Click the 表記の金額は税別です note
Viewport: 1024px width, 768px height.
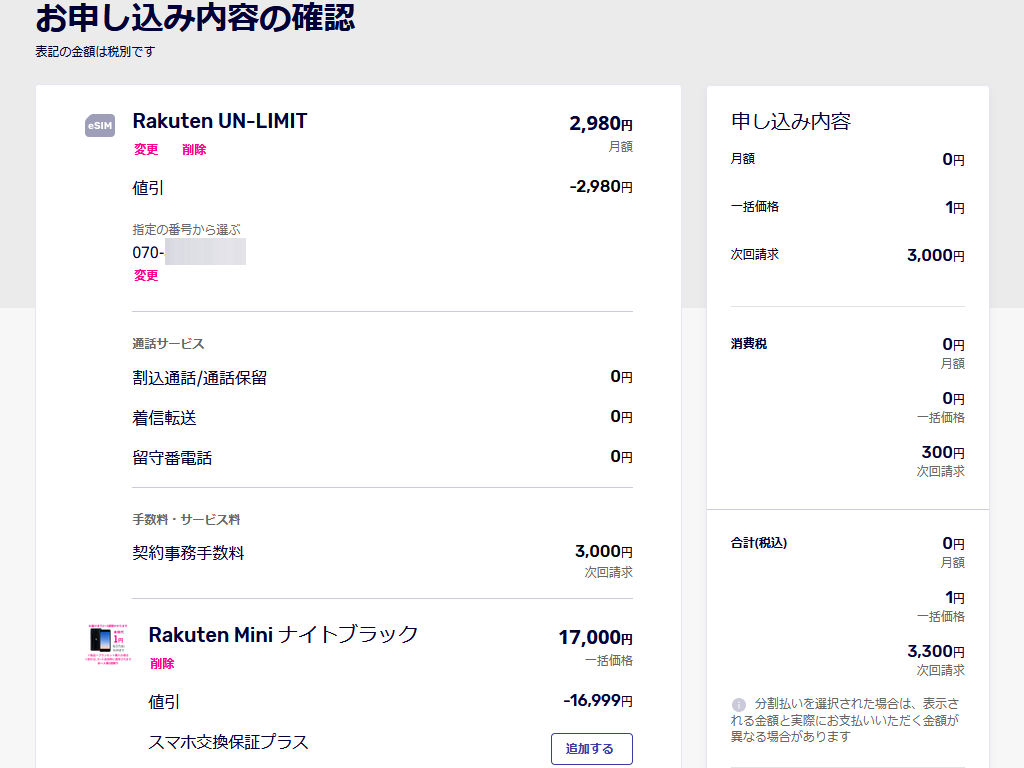(x=95, y=52)
